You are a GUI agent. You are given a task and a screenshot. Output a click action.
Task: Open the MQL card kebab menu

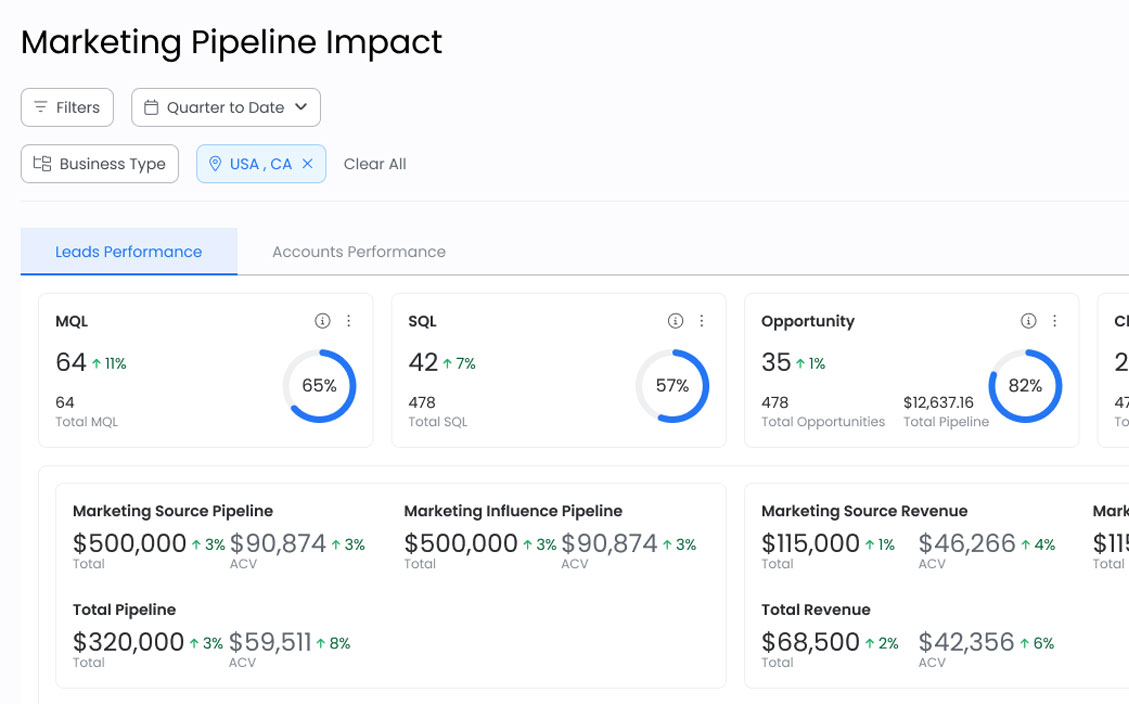pos(349,321)
